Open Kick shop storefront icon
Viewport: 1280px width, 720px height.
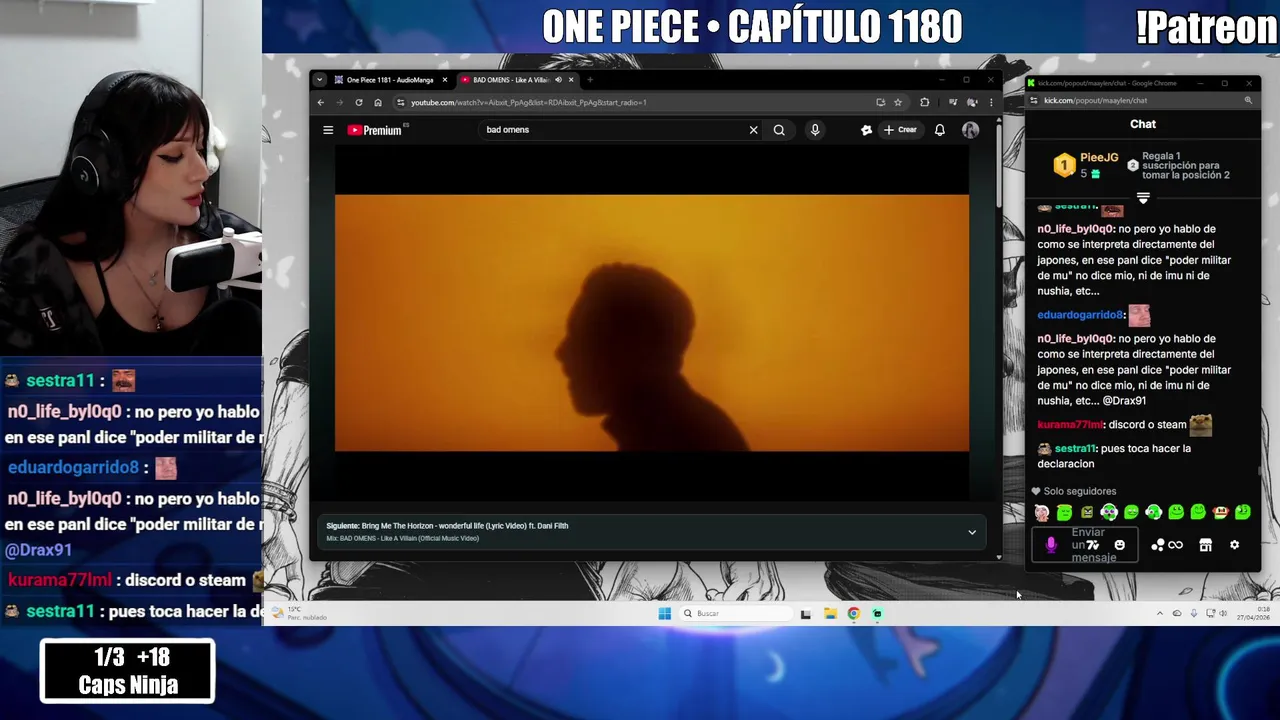point(1205,545)
